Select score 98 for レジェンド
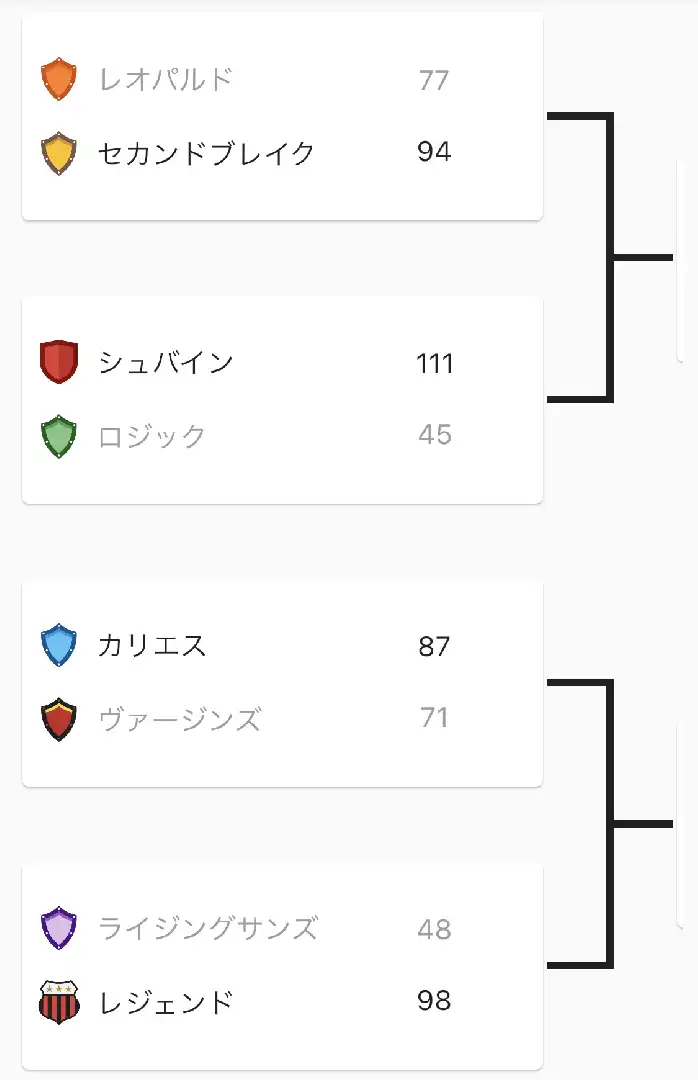Viewport: 698px width, 1080px height. click(434, 1000)
